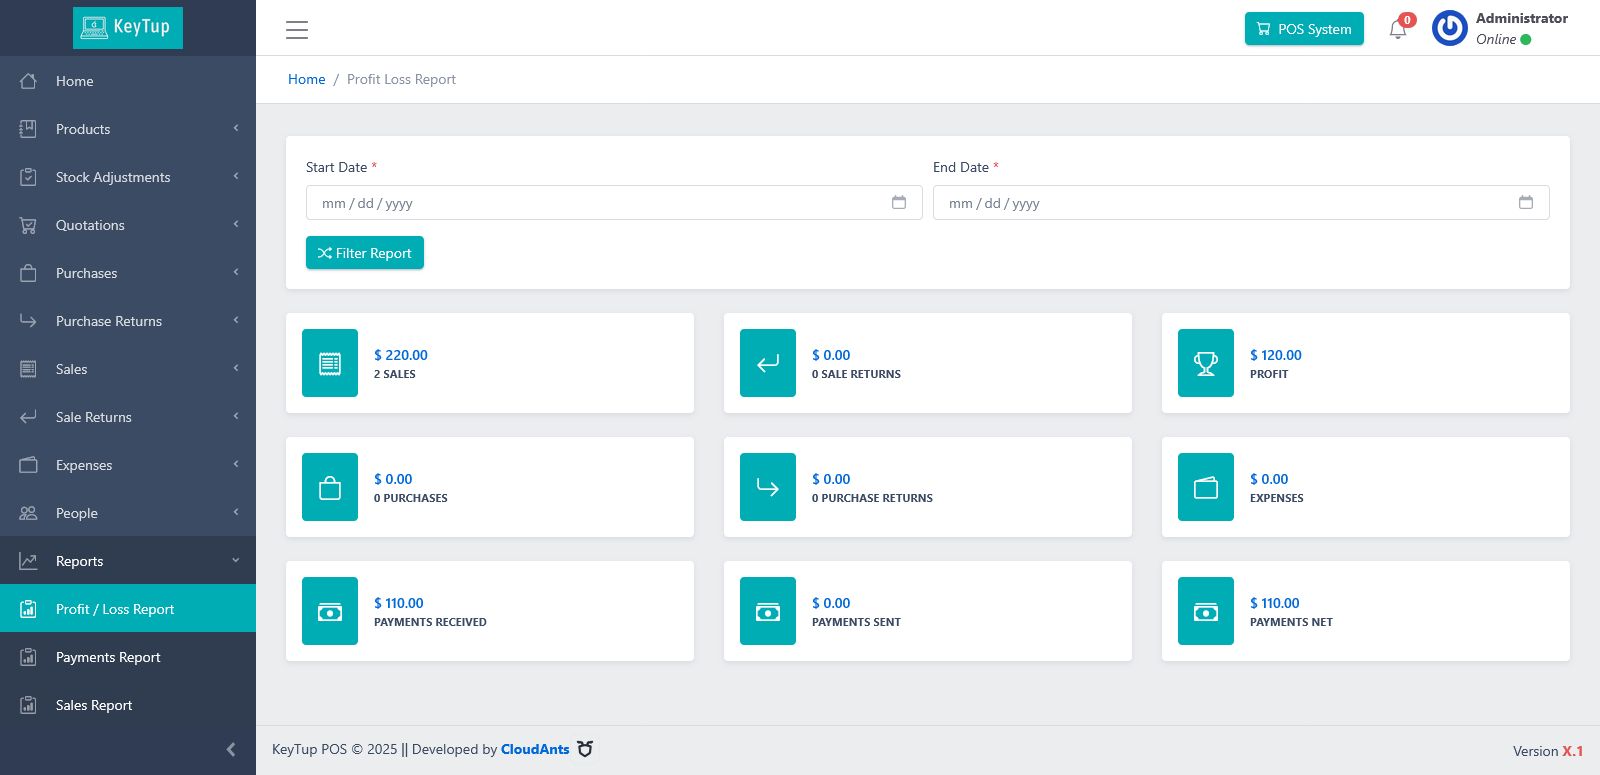The height and width of the screenshot is (775, 1600).
Task: Open Start Date calendar picker icon
Action: coord(899,202)
